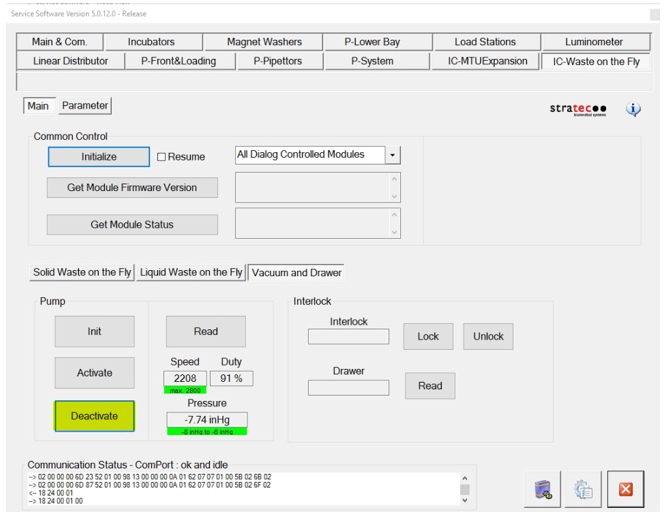Image resolution: width=671 pixels, height=516 pixels.
Task: Click the red X close button
Action: coord(625,490)
